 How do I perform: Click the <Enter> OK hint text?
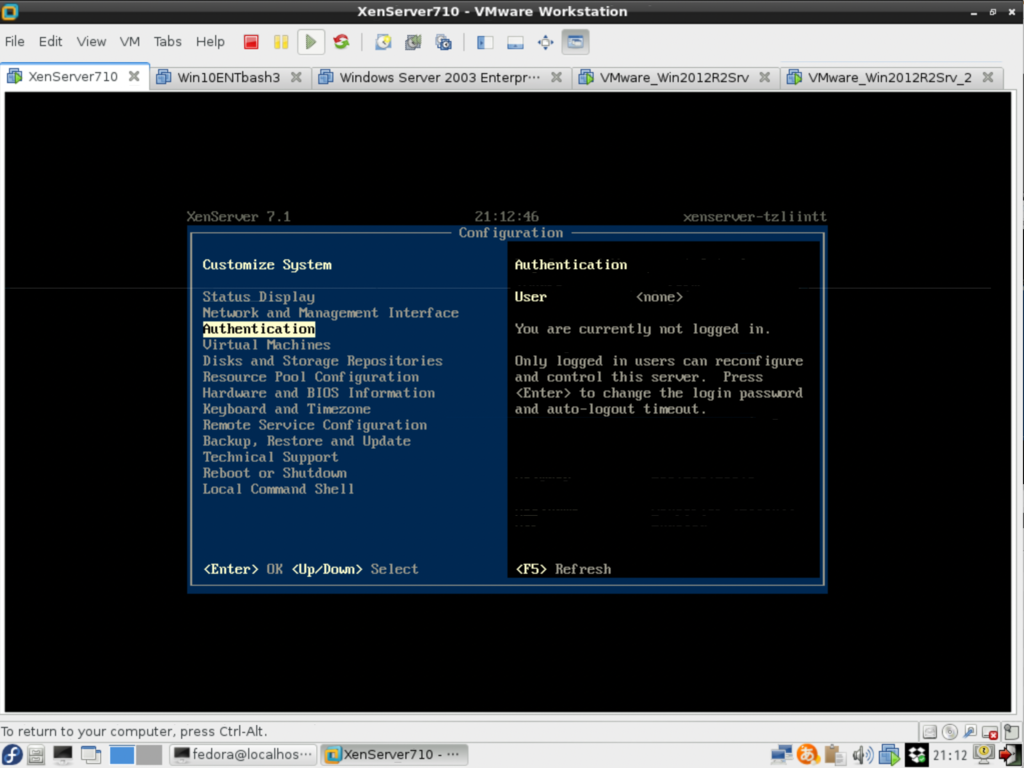click(243, 569)
